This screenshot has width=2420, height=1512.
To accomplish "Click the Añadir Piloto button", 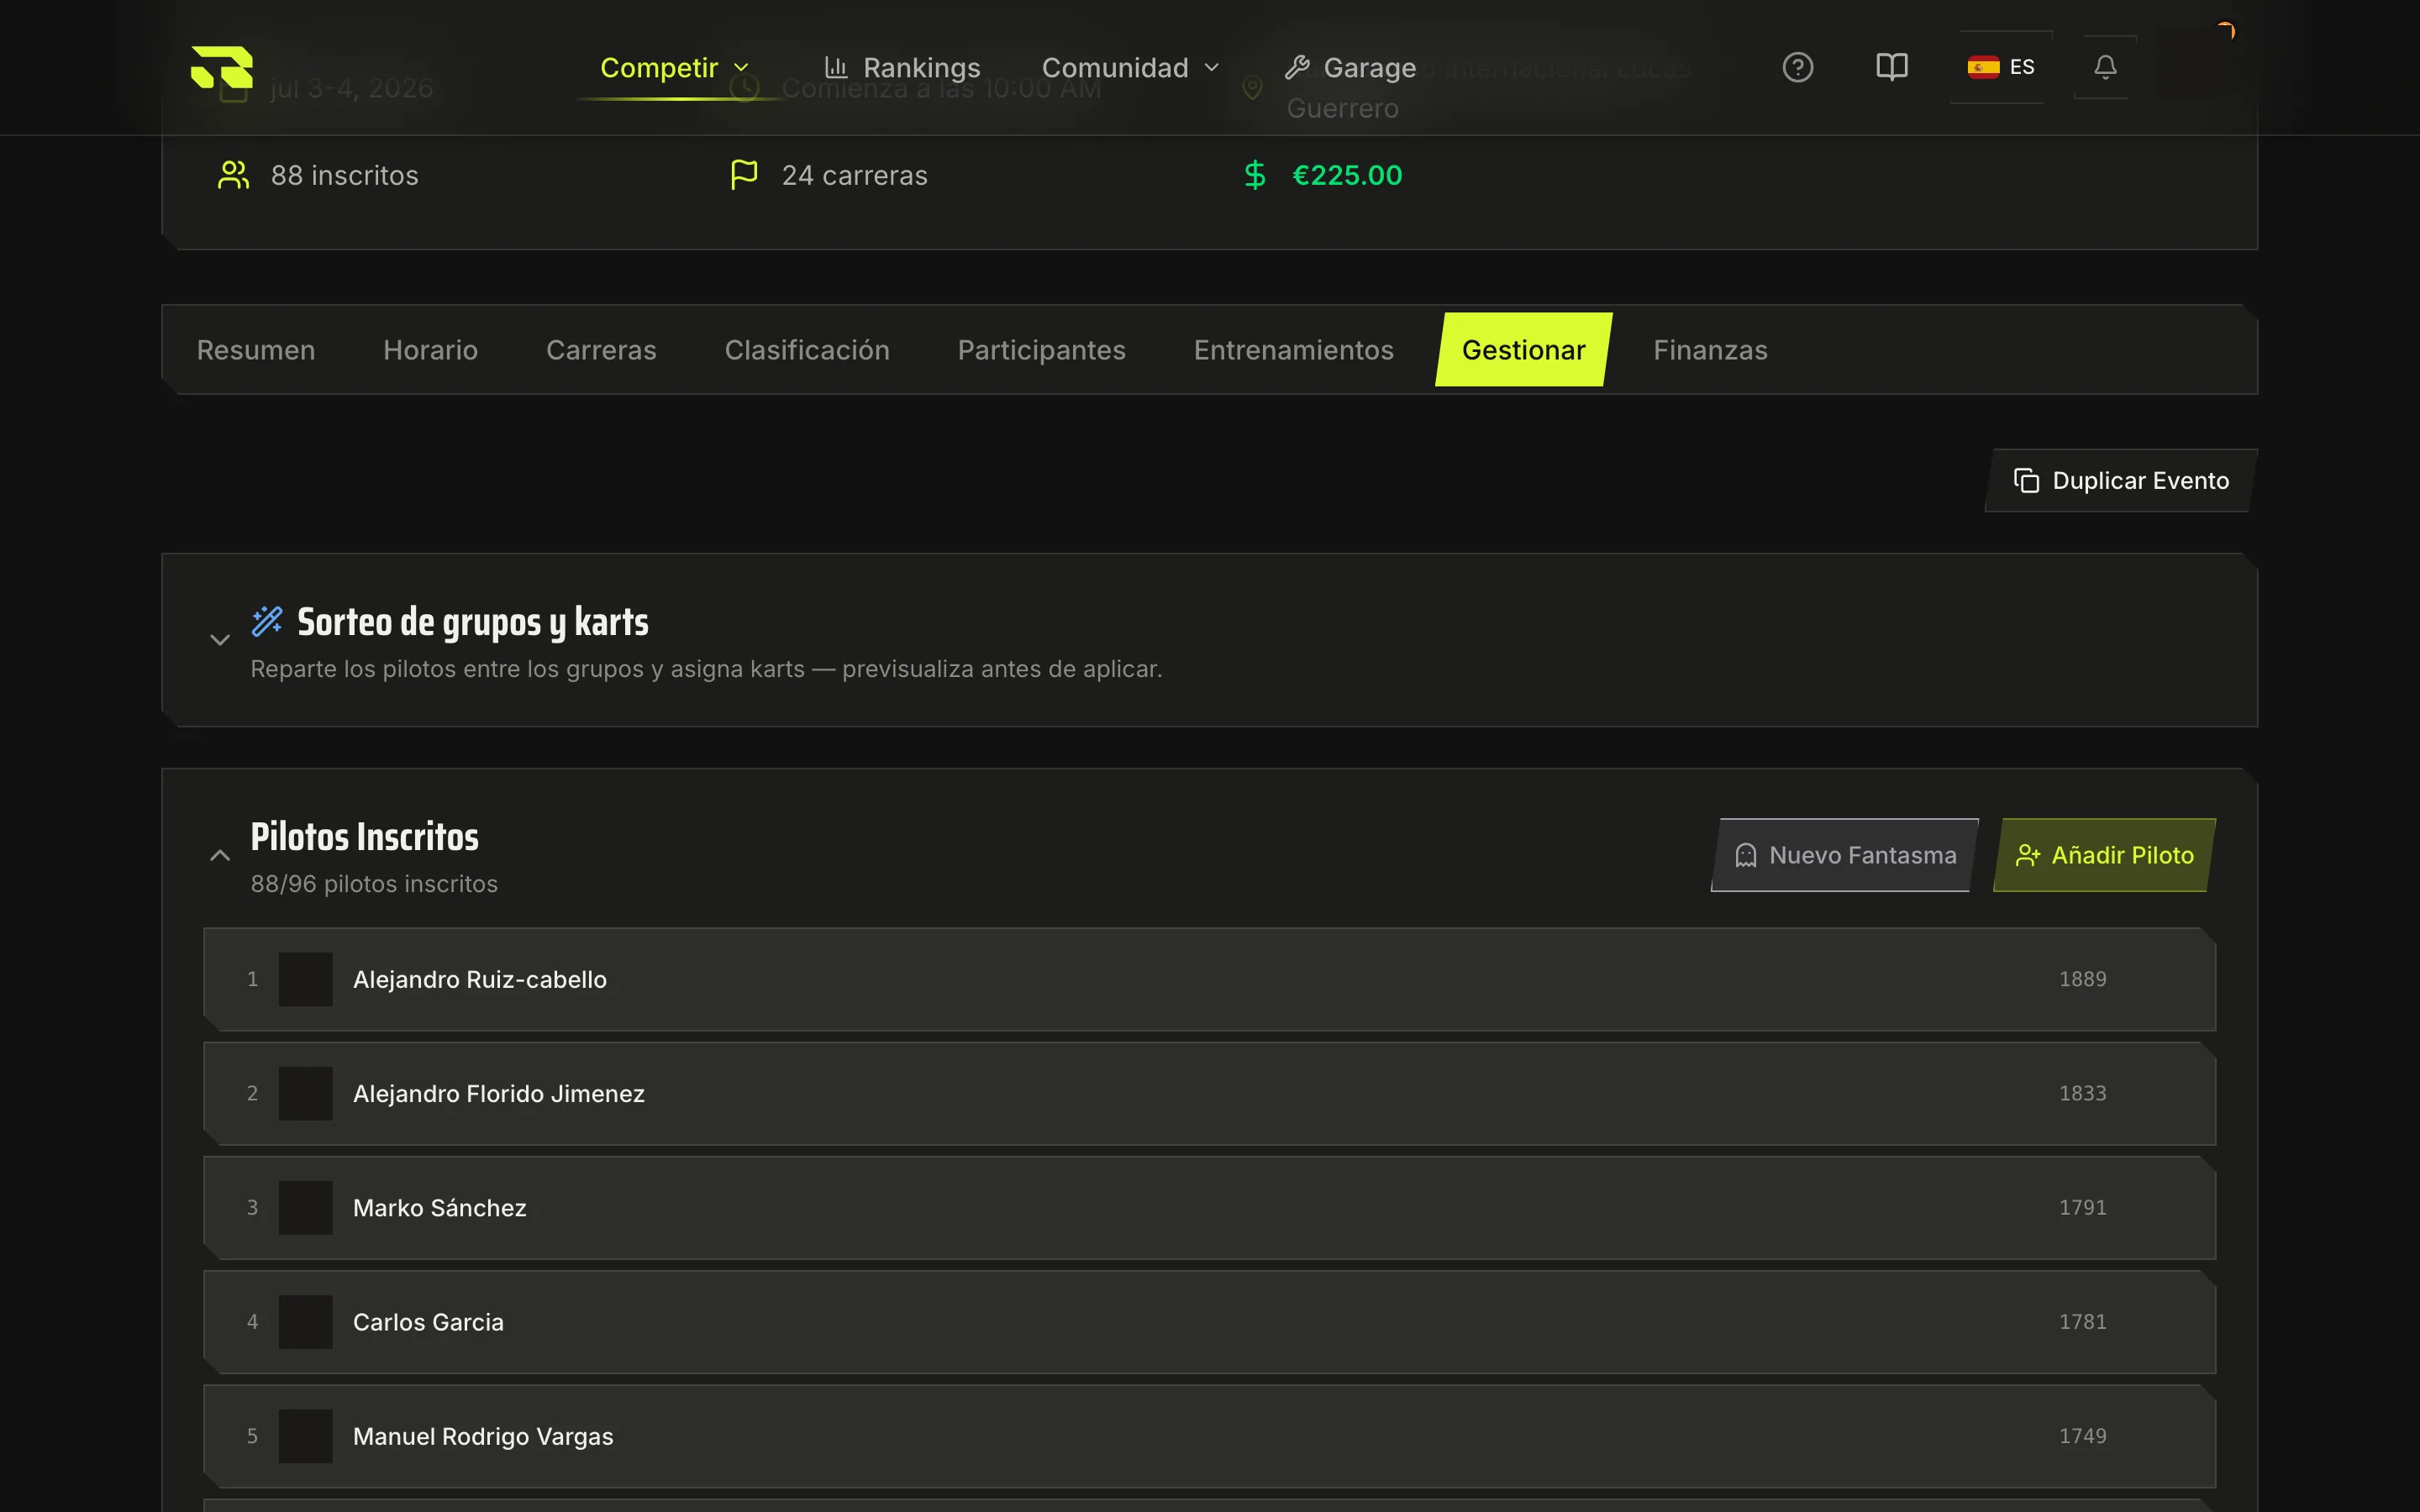I will click(x=2105, y=855).
